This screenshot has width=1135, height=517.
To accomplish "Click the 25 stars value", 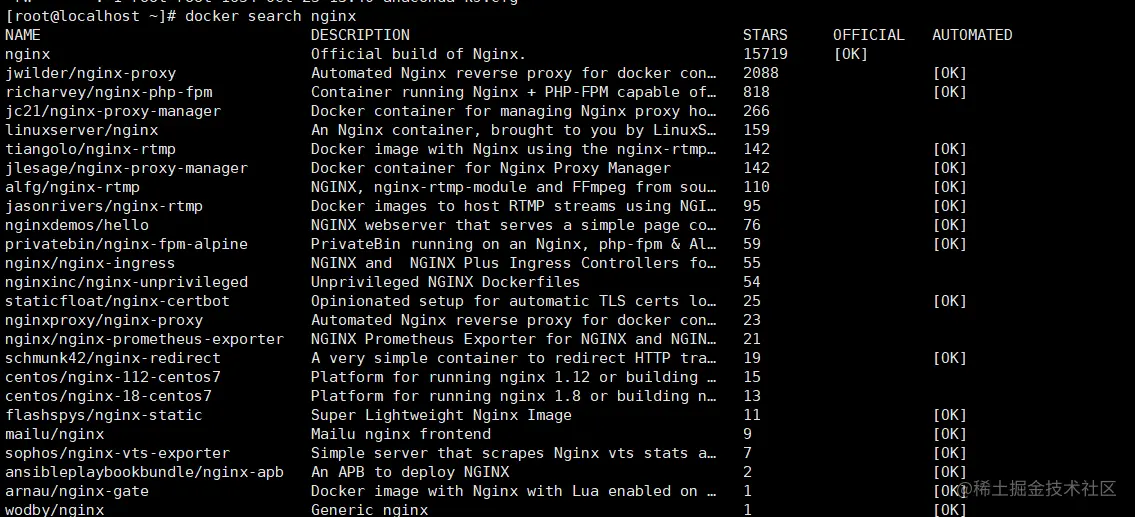I will coord(752,301).
